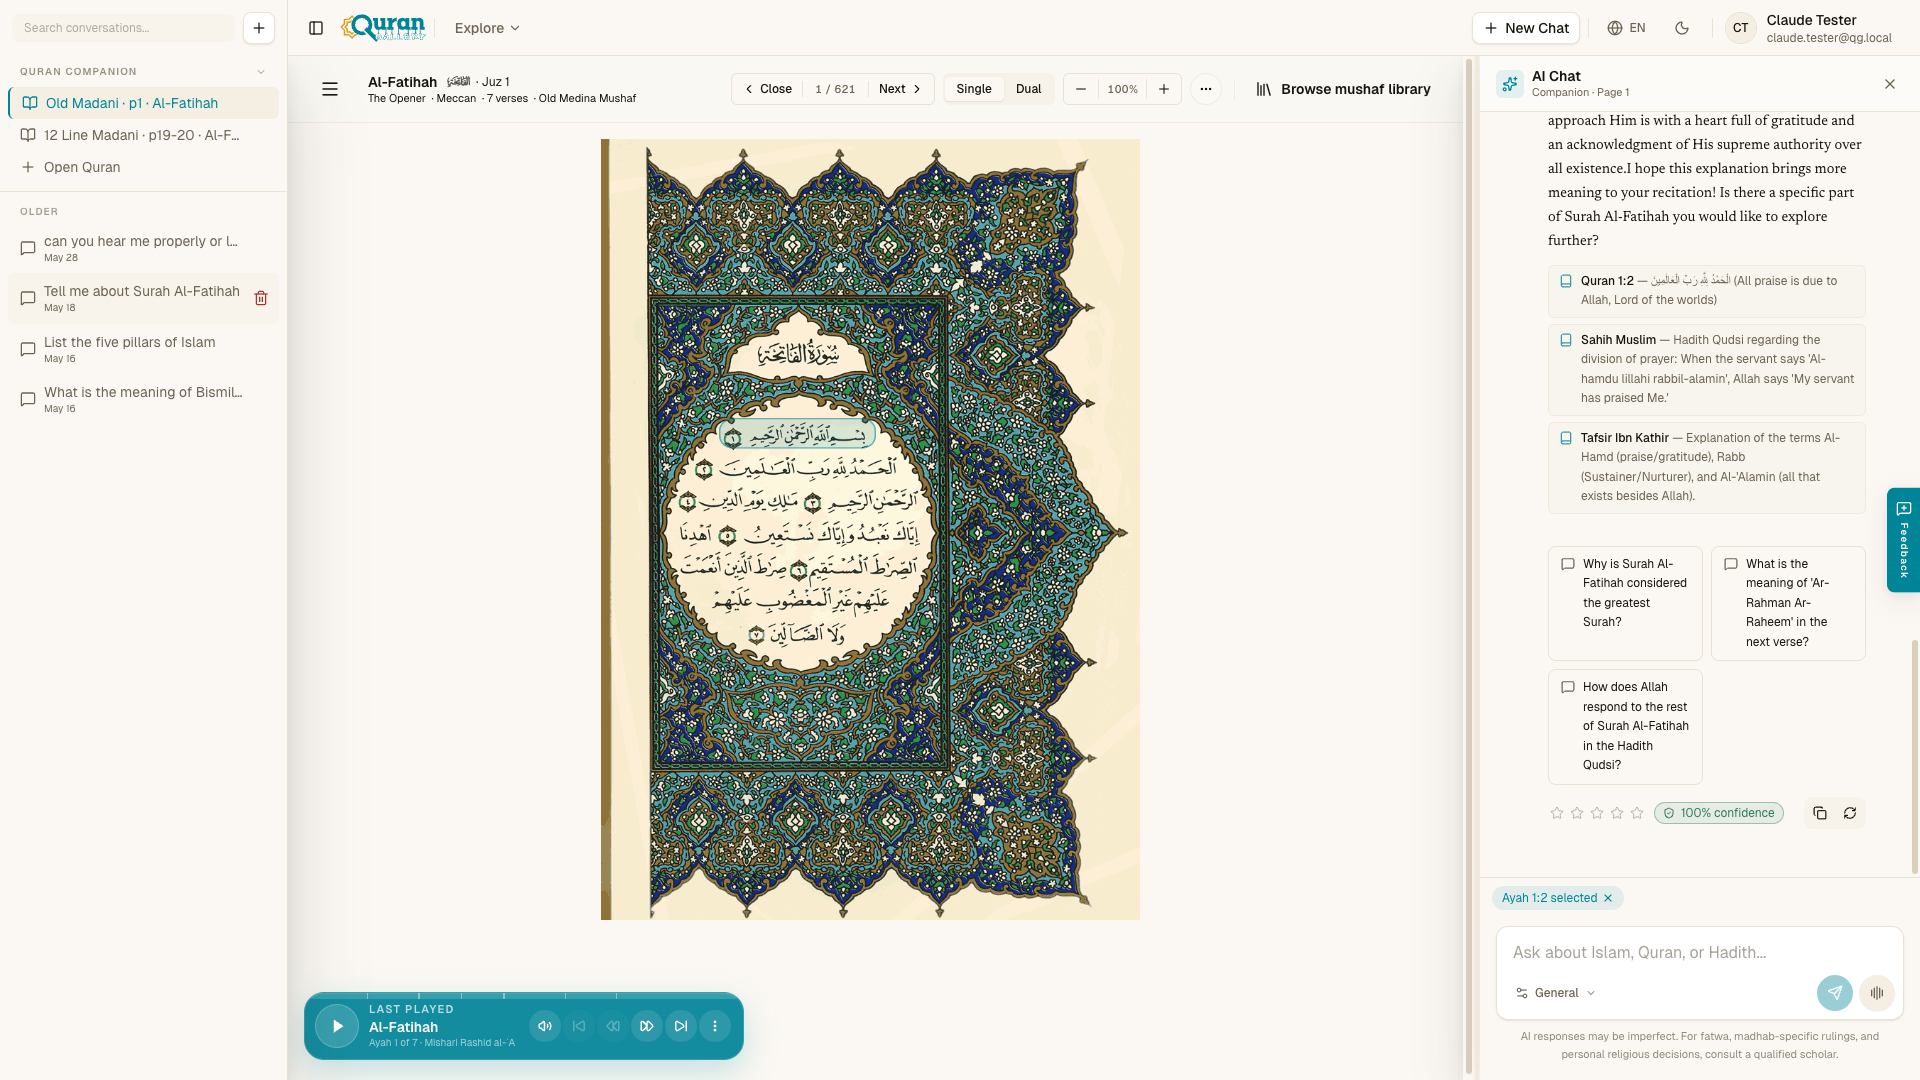Open the hamburger contents menu

(x=330, y=89)
